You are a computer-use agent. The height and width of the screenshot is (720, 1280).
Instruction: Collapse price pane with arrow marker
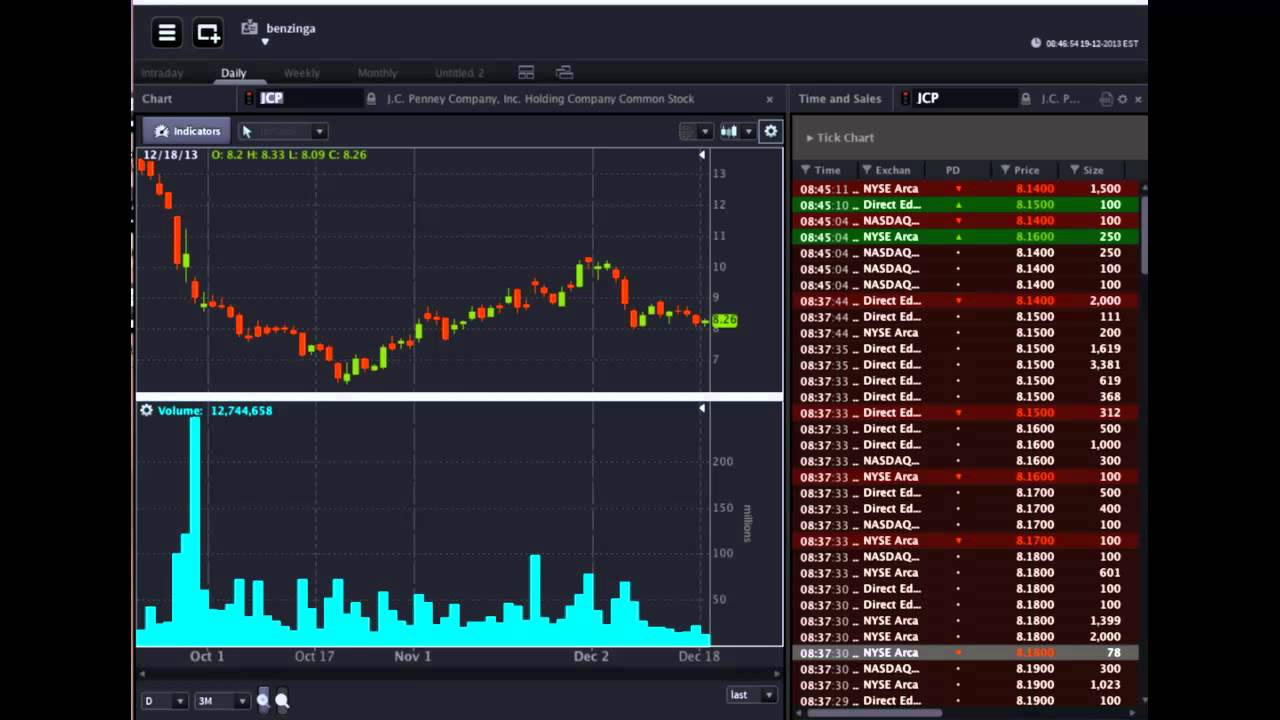pyautogui.click(x=702, y=155)
